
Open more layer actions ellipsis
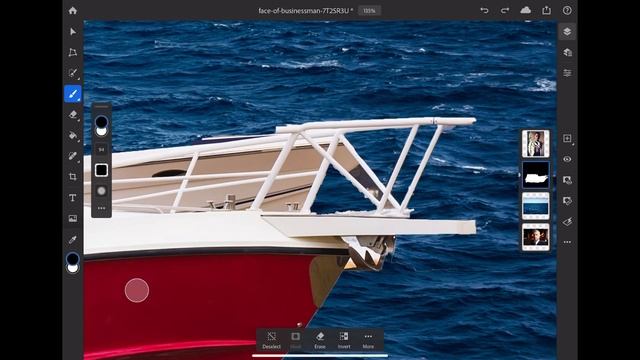click(x=567, y=242)
